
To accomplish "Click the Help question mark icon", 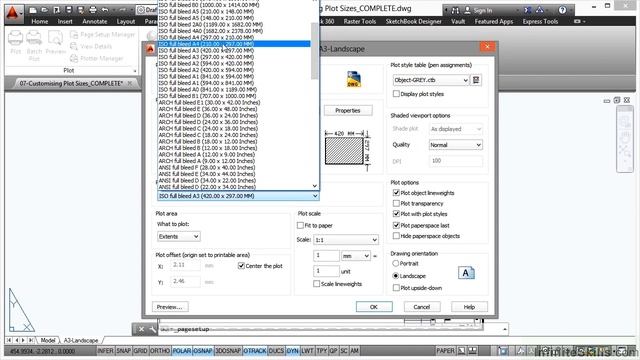I will pos(562,10).
